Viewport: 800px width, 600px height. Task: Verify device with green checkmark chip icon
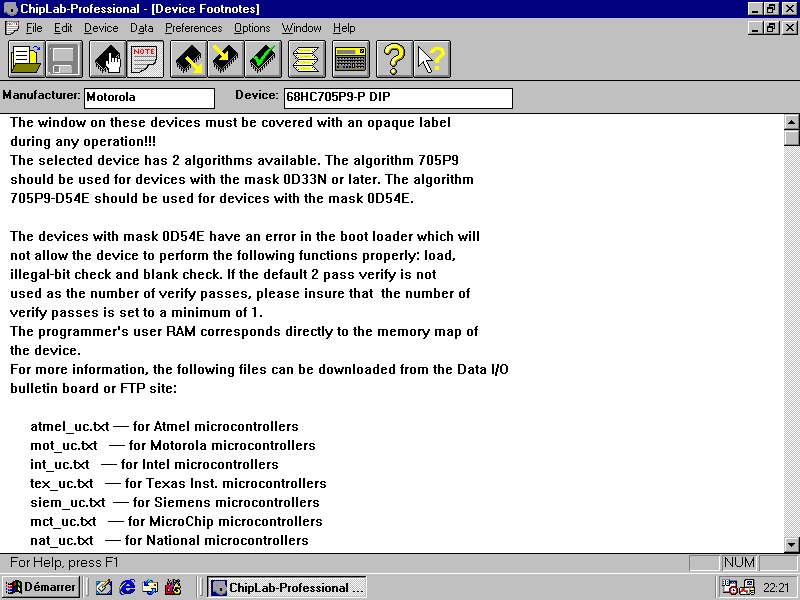point(263,59)
